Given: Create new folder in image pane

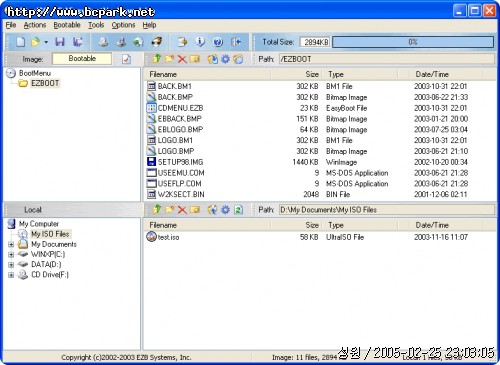Looking at the screenshot, I should click(x=169, y=59).
